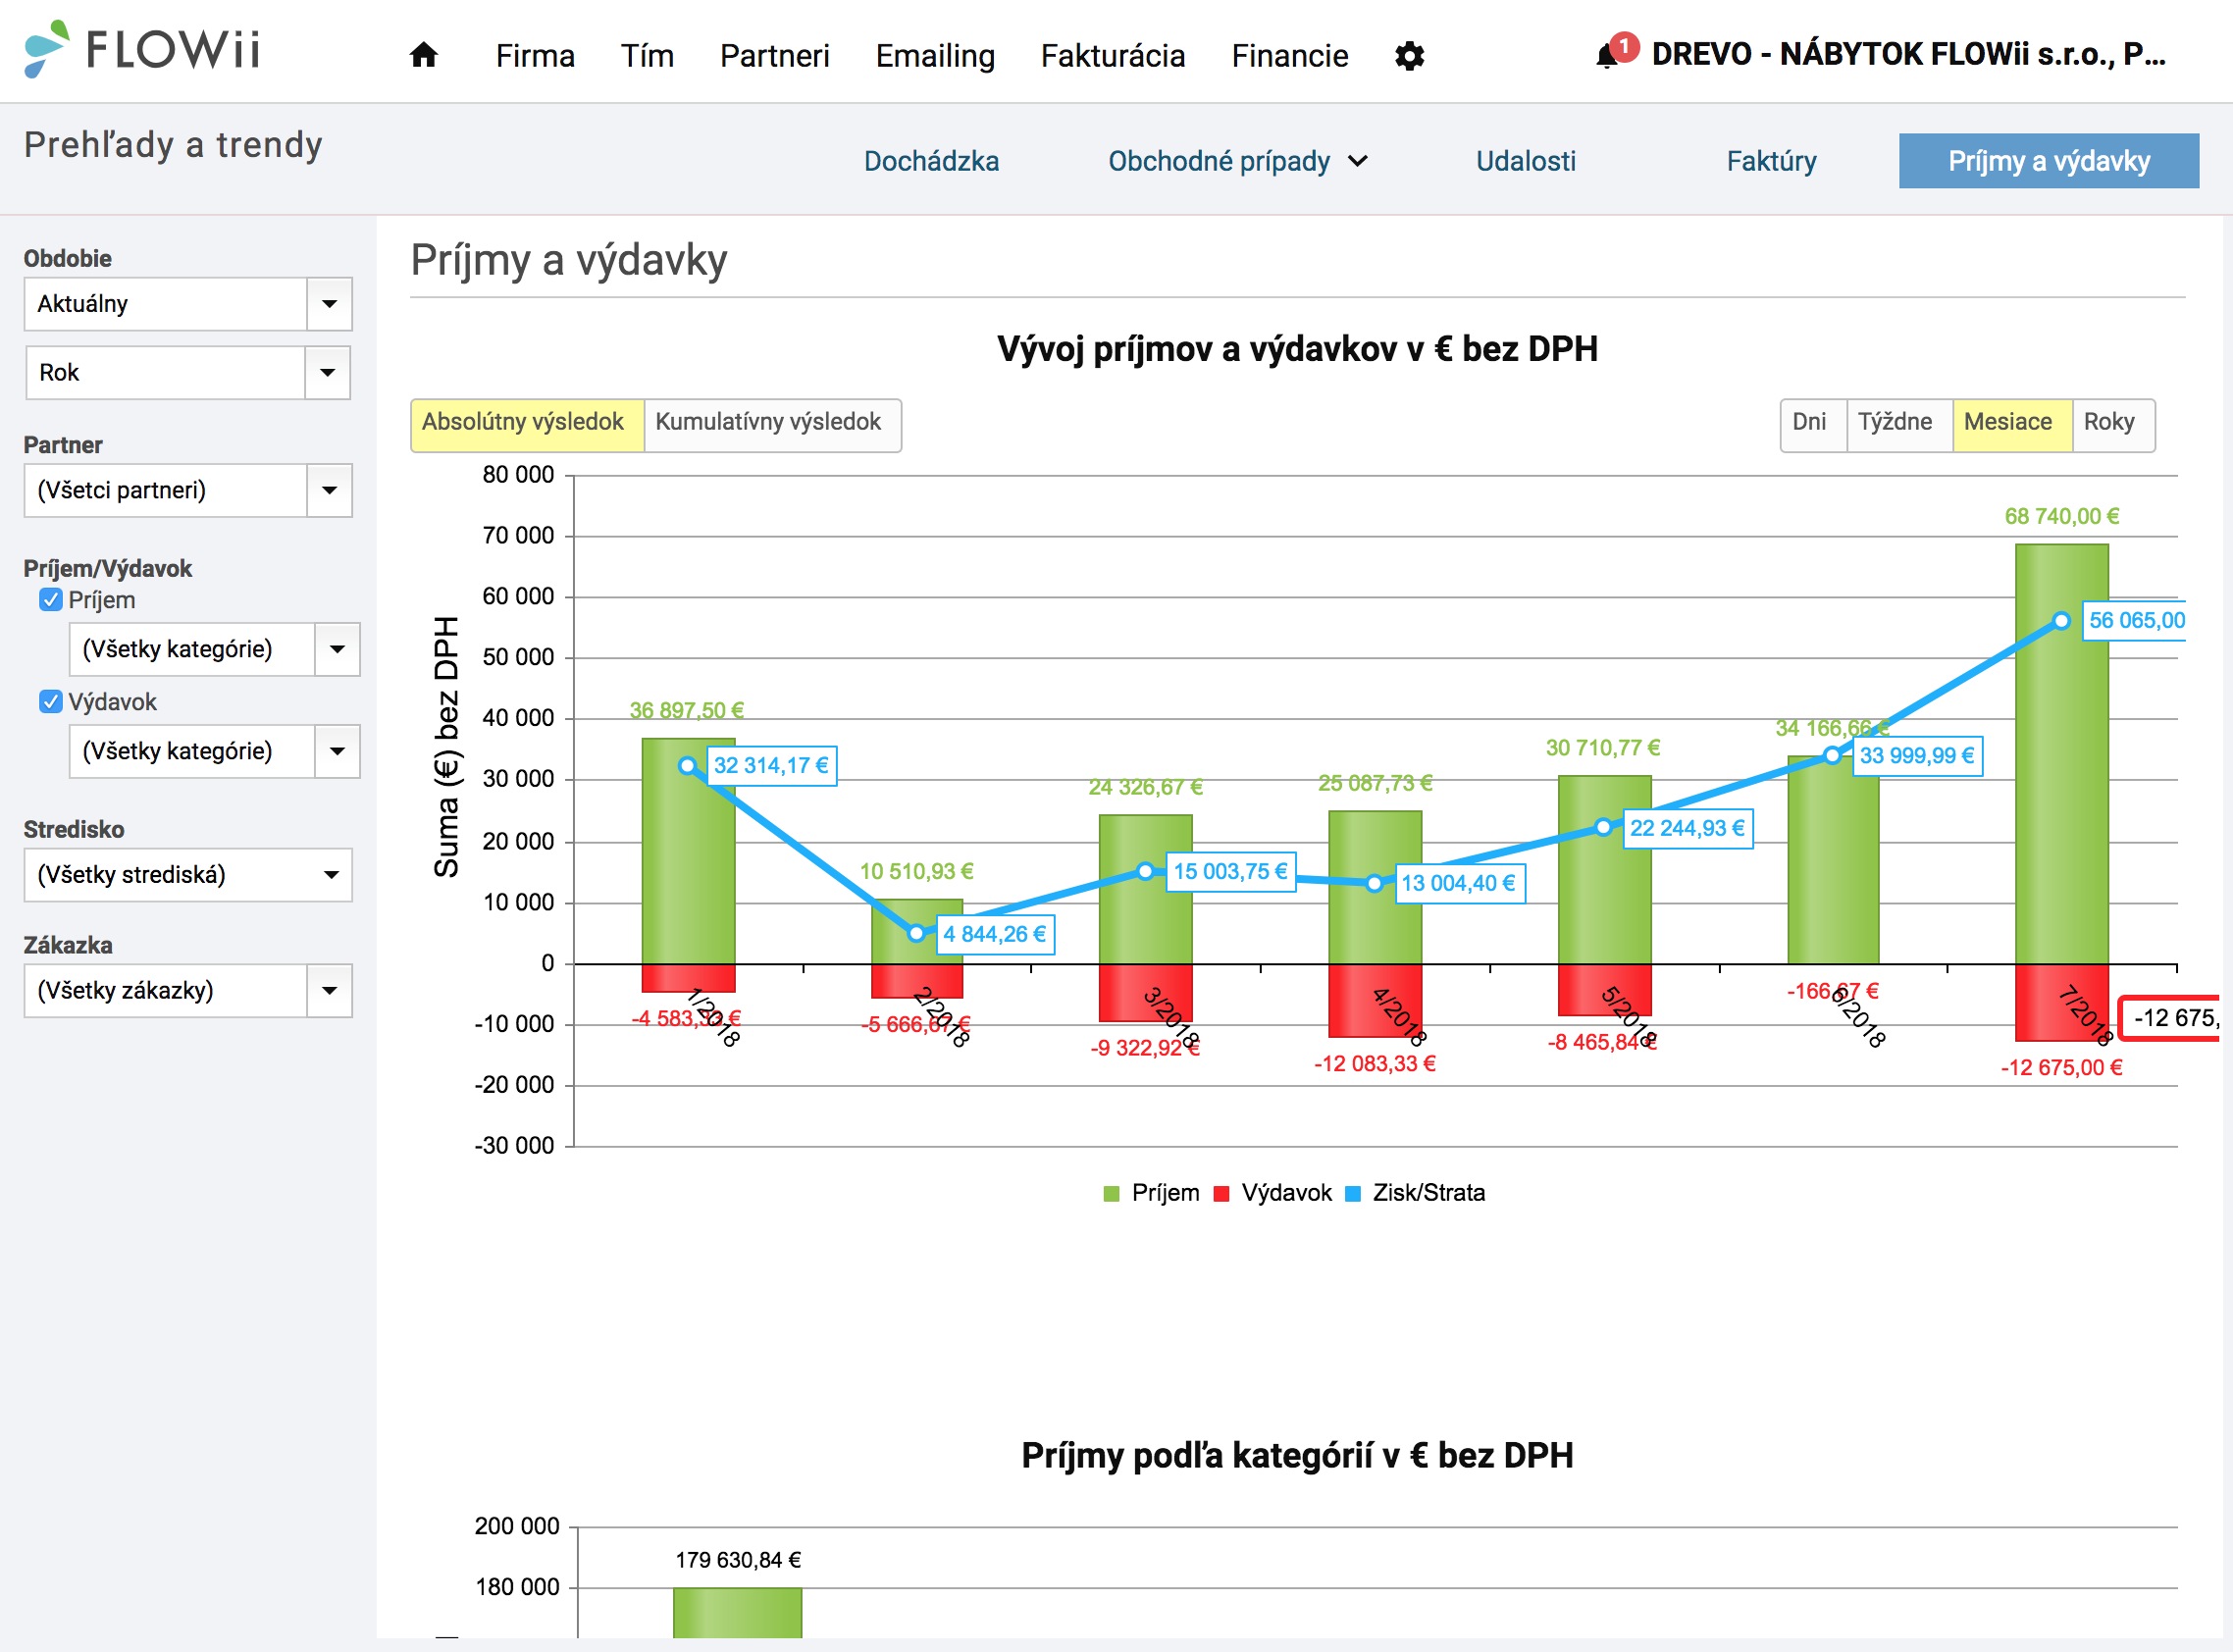Click the 68 740,00 € income value
Image resolution: width=2233 pixels, height=1652 pixels.
(2061, 517)
